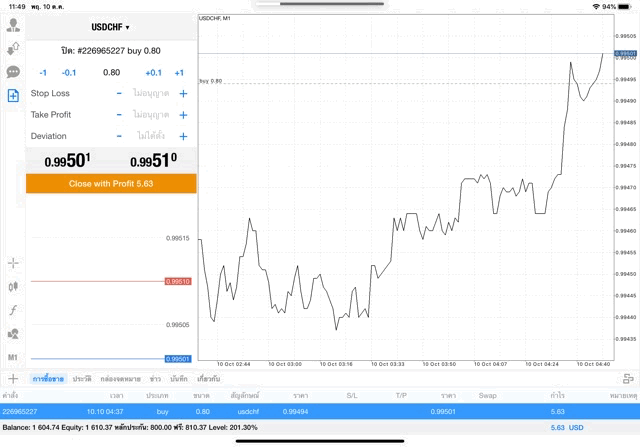Change the M1 timeframe in sidebar
Image resolution: width=640 pixels, height=447 pixels.
(x=13, y=358)
